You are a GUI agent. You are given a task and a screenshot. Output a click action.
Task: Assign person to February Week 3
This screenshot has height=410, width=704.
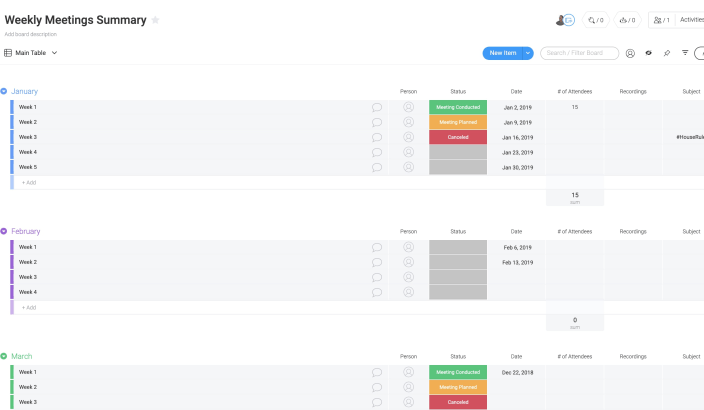tap(409, 277)
